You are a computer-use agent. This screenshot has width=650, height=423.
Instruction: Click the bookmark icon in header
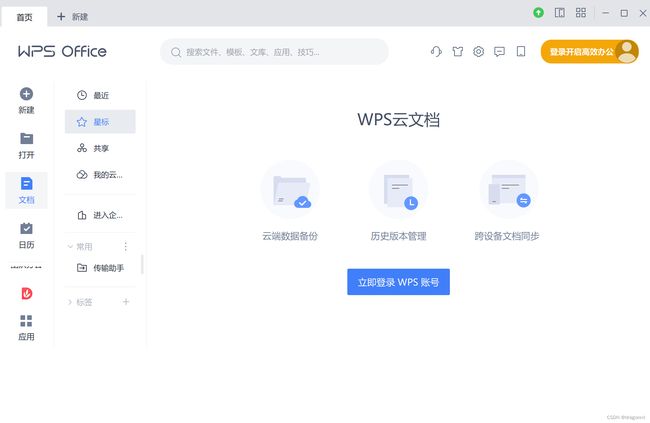[521, 51]
